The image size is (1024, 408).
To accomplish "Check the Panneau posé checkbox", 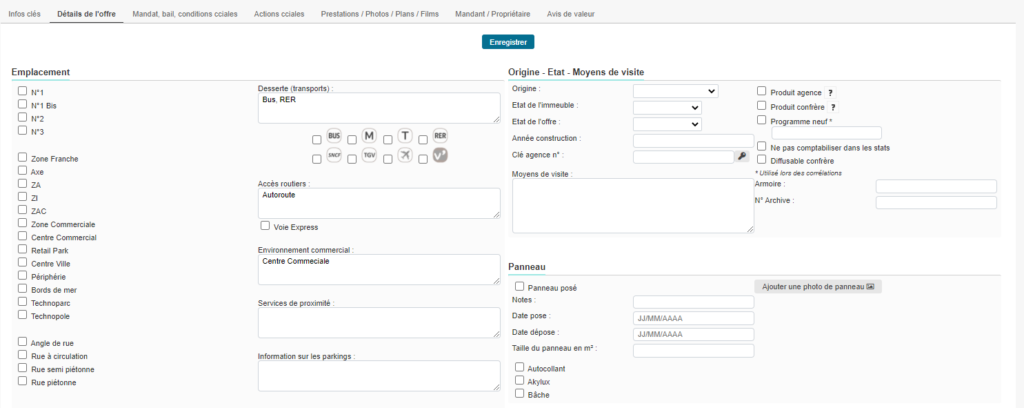I will click(x=519, y=287).
